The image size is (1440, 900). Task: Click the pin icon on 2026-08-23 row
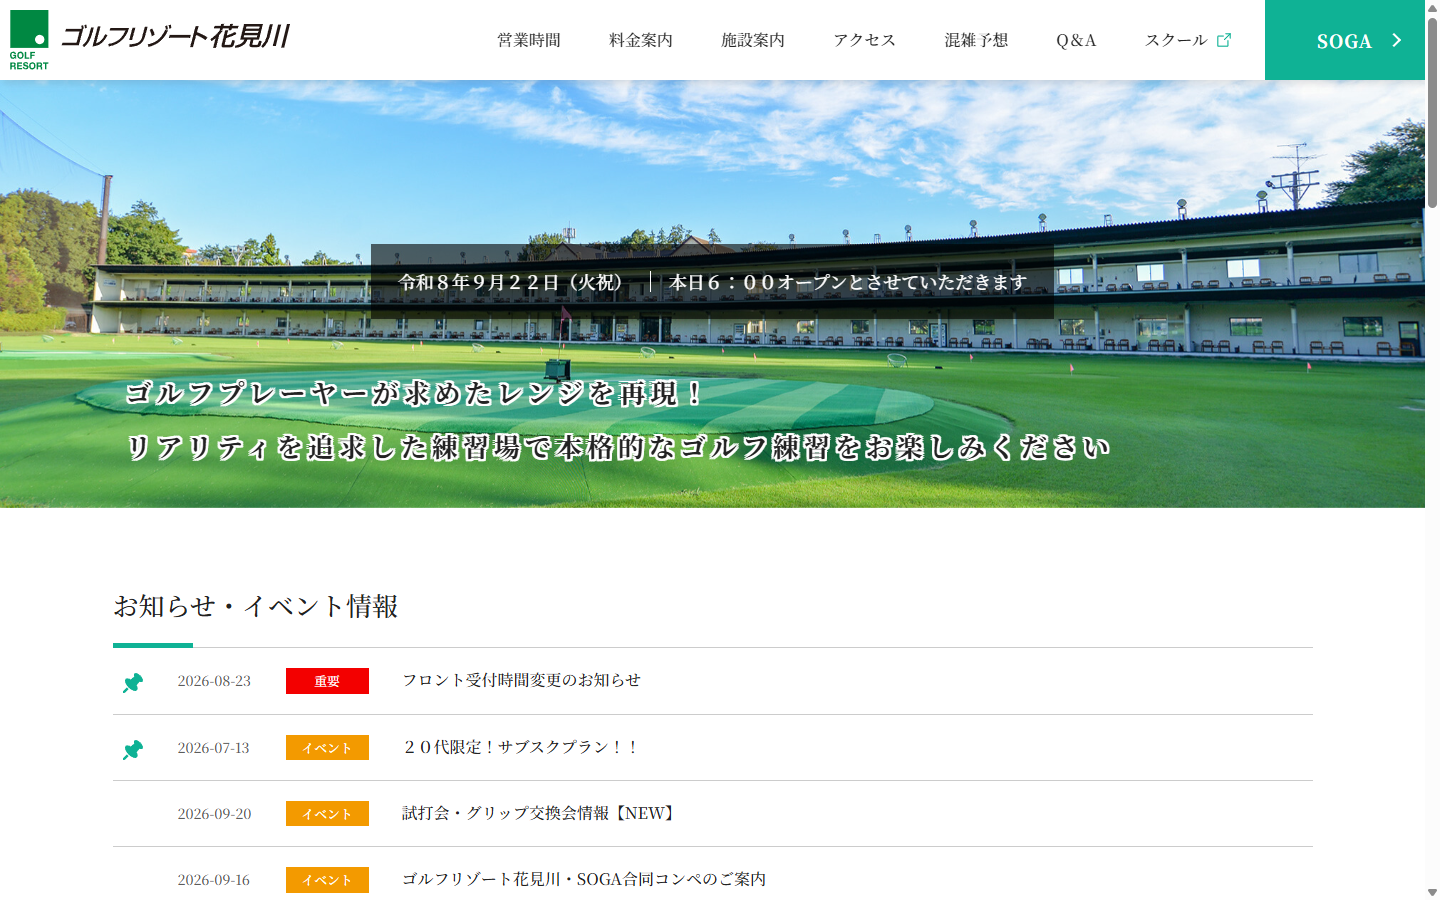133,682
